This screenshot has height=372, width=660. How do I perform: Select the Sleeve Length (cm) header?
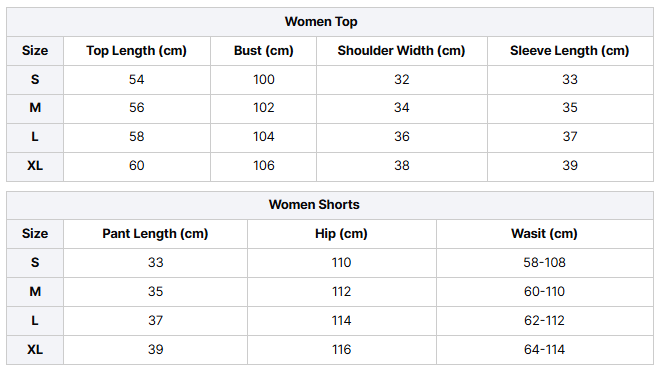click(x=570, y=50)
